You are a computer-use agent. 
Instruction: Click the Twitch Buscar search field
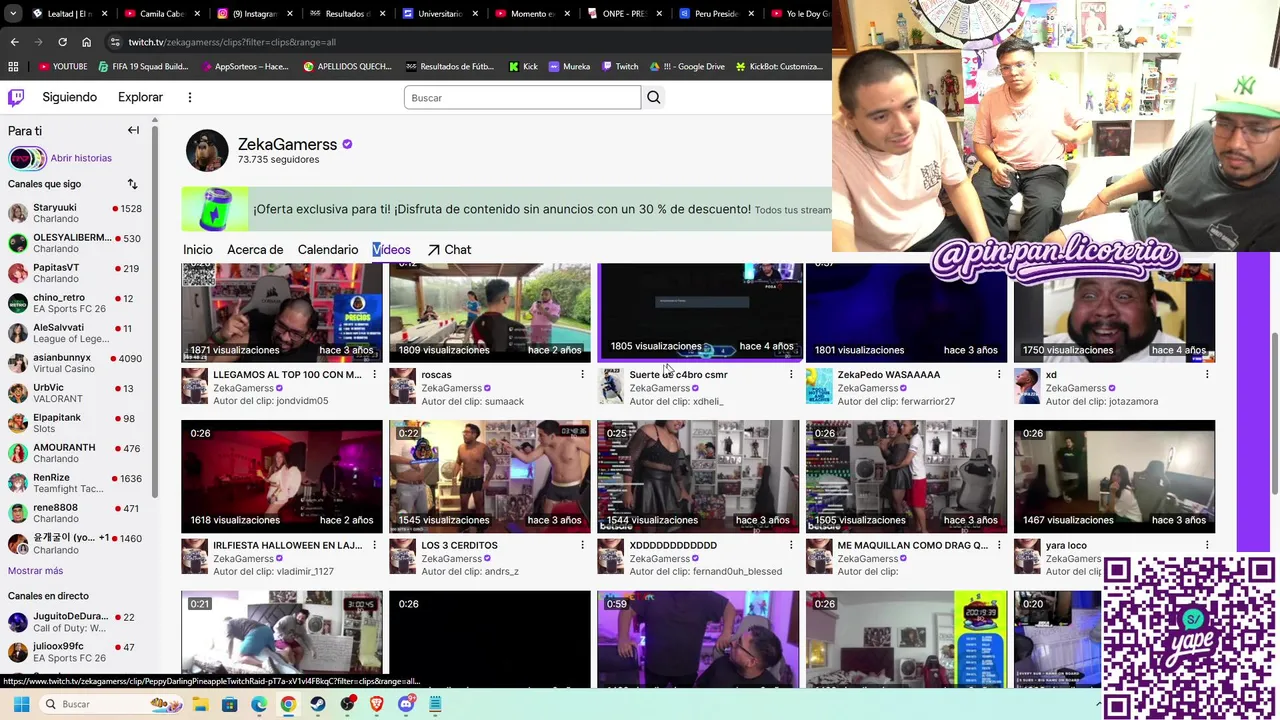pyautogui.click(x=522, y=97)
